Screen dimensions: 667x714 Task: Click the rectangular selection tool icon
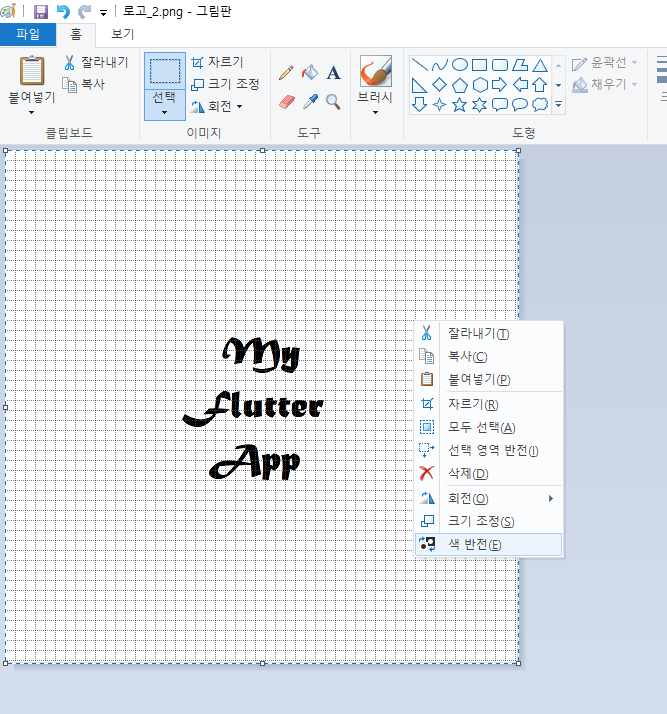[x=165, y=71]
